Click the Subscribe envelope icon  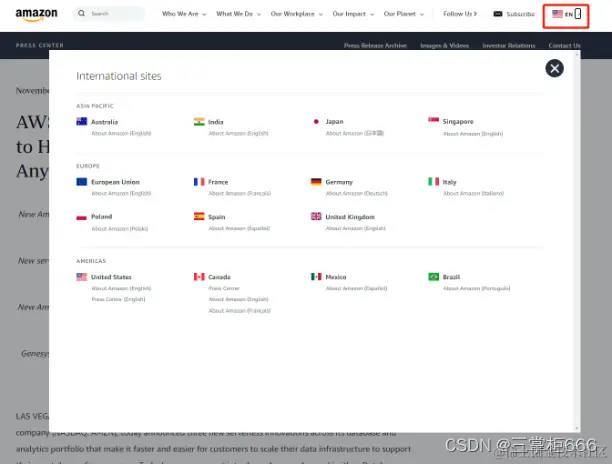point(498,14)
